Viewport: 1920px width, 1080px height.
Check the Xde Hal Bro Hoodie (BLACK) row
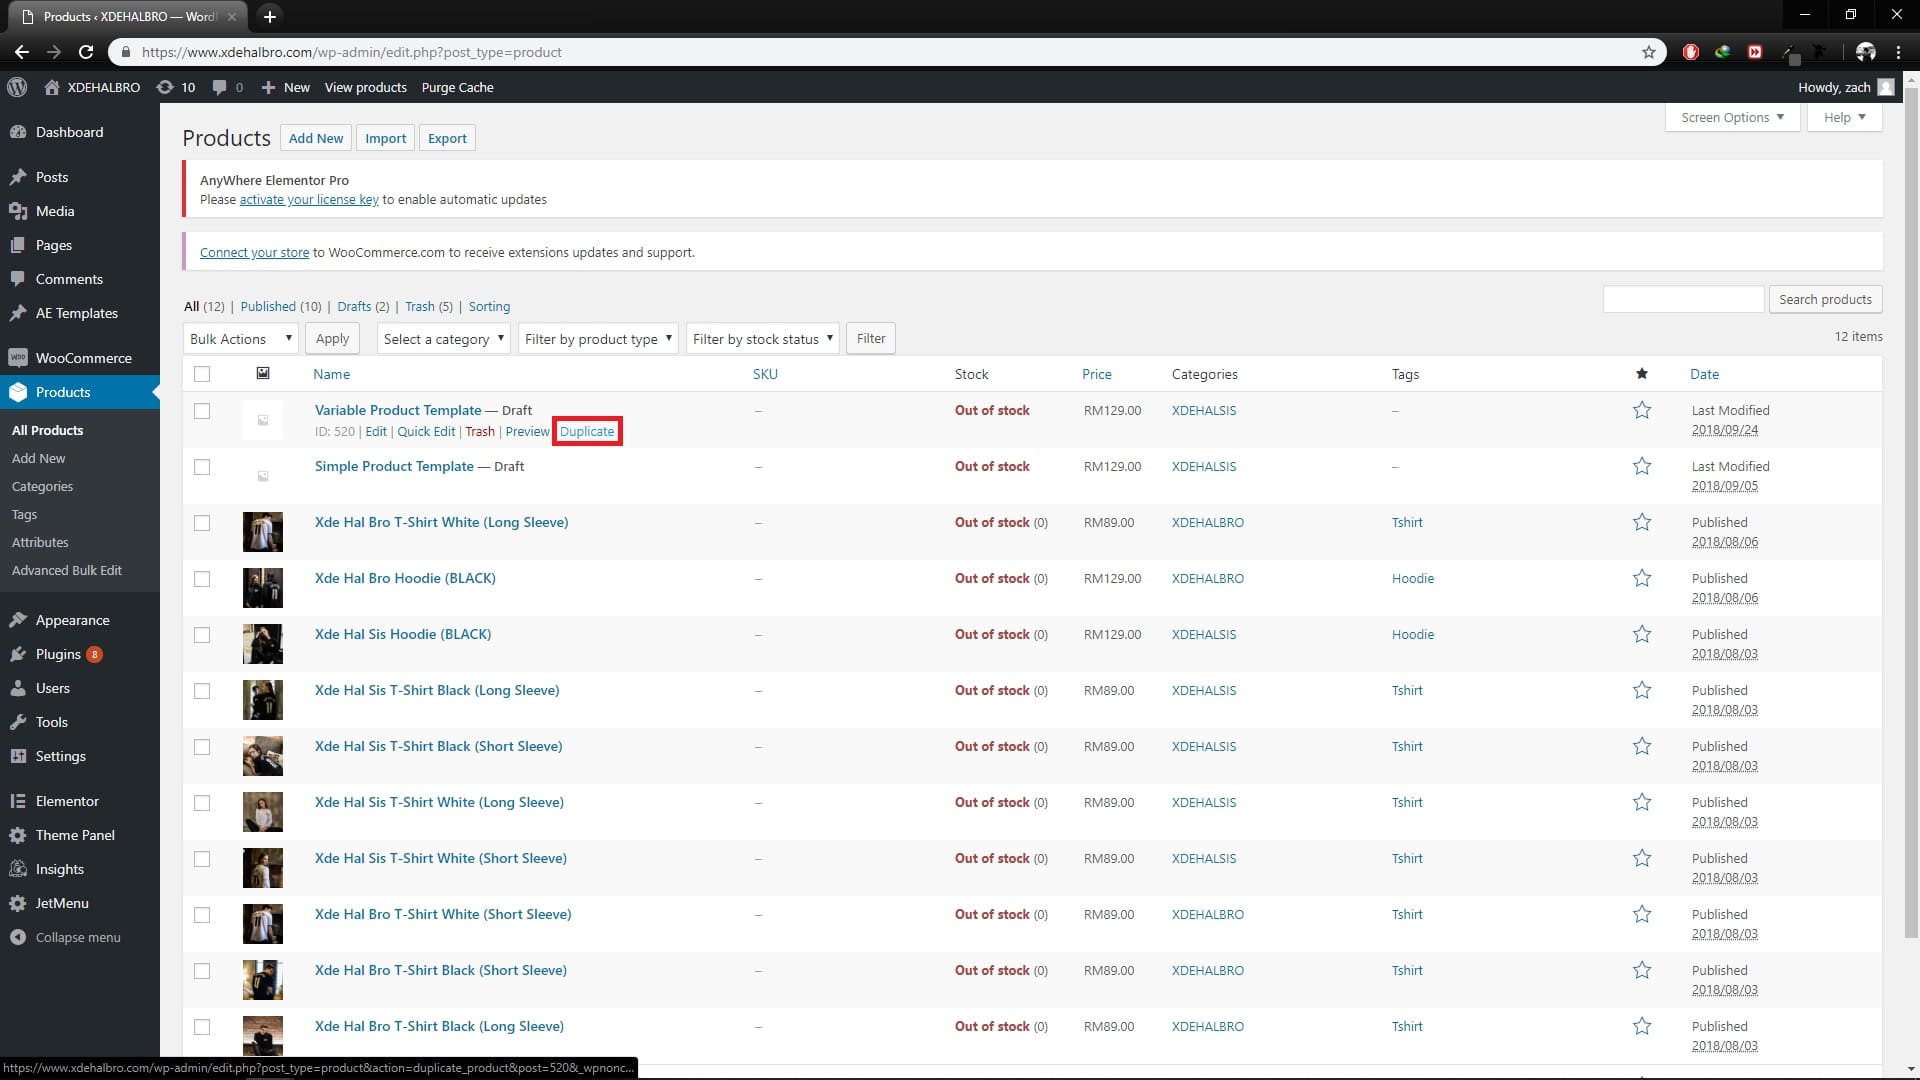202,579
